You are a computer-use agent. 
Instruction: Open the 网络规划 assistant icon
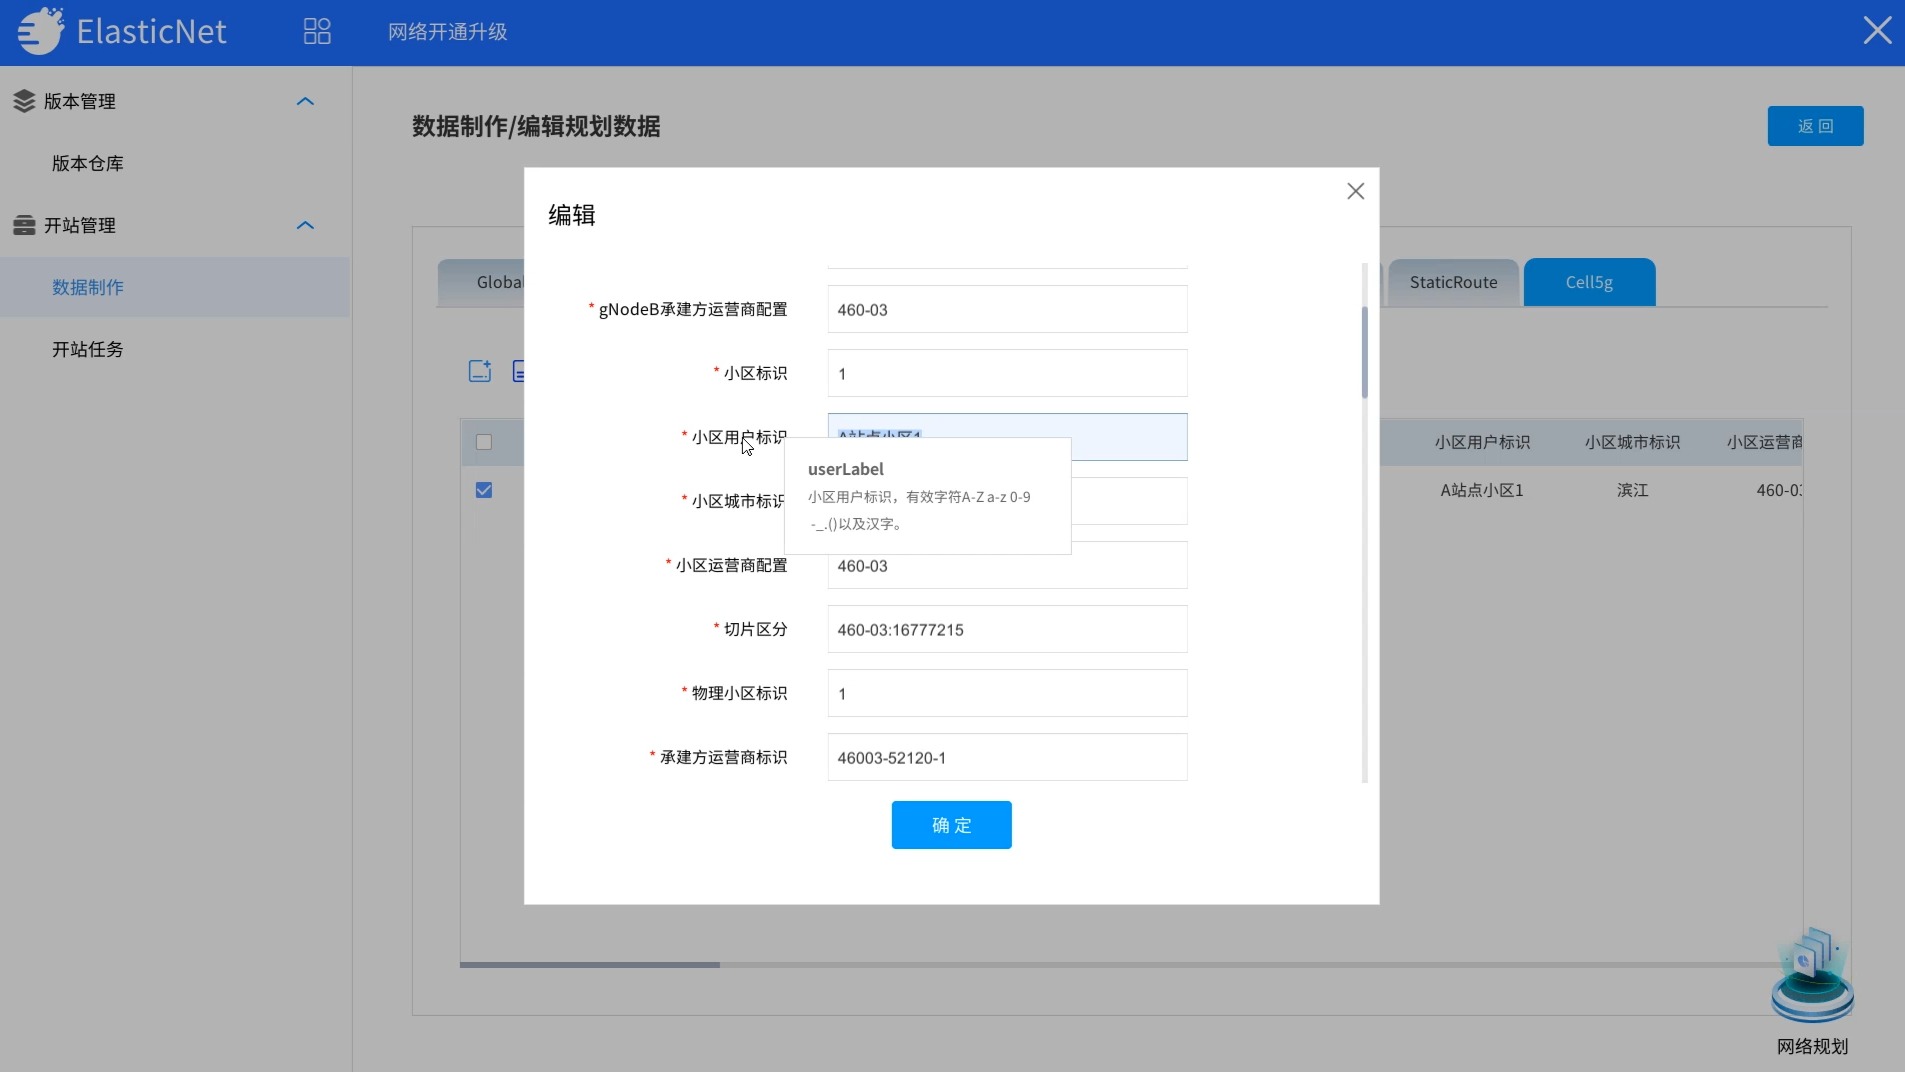(x=1812, y=975)
